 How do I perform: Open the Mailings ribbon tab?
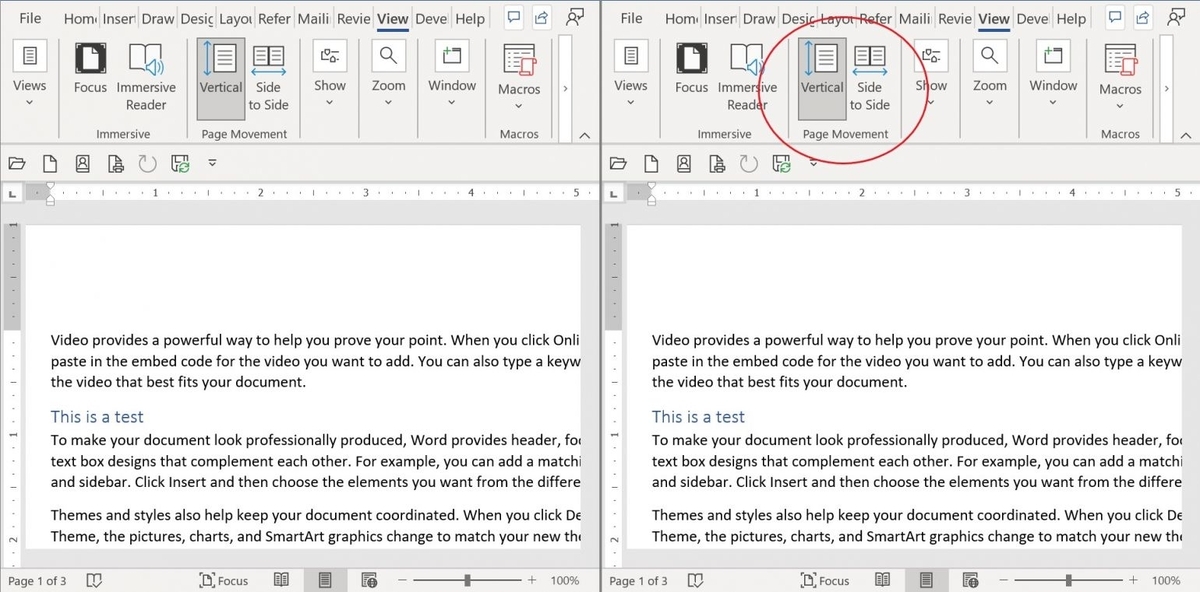313,18
